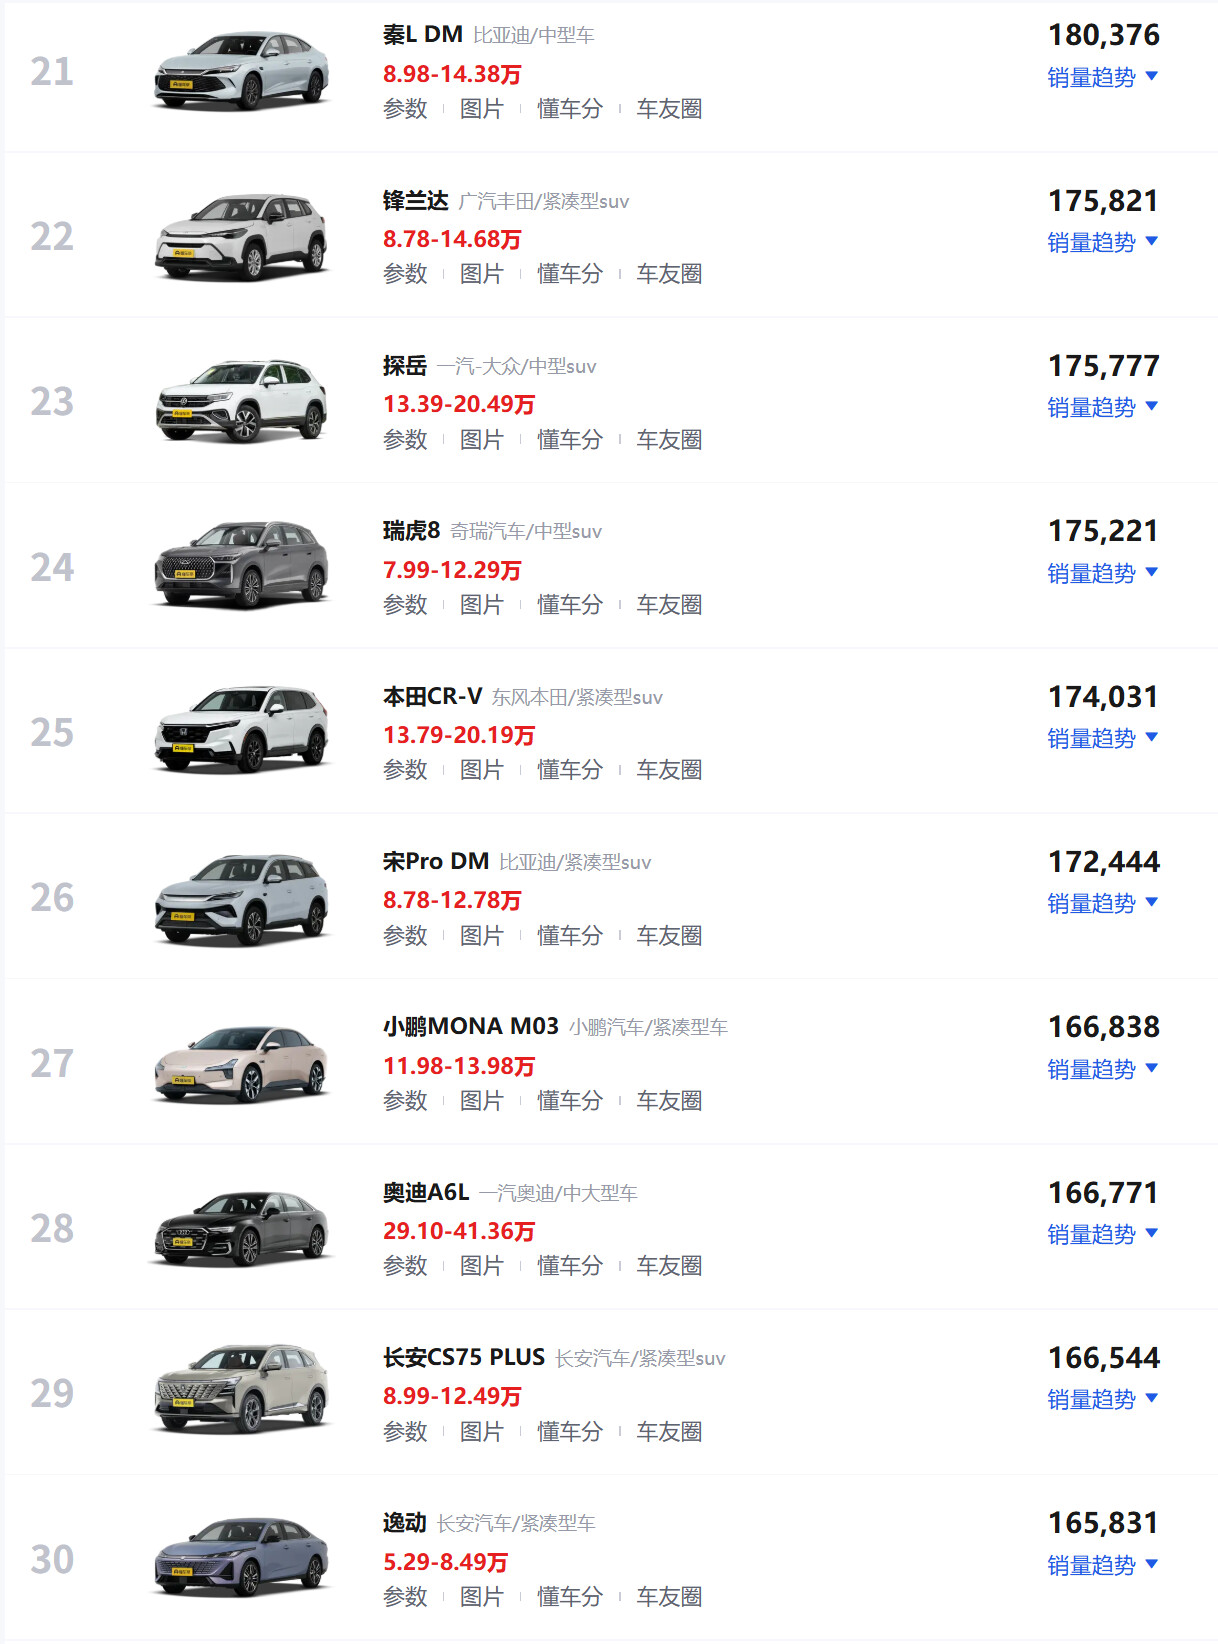Show sales trend for 逸动
1218x1644 pixels.
click(x=1102, y=1565)
